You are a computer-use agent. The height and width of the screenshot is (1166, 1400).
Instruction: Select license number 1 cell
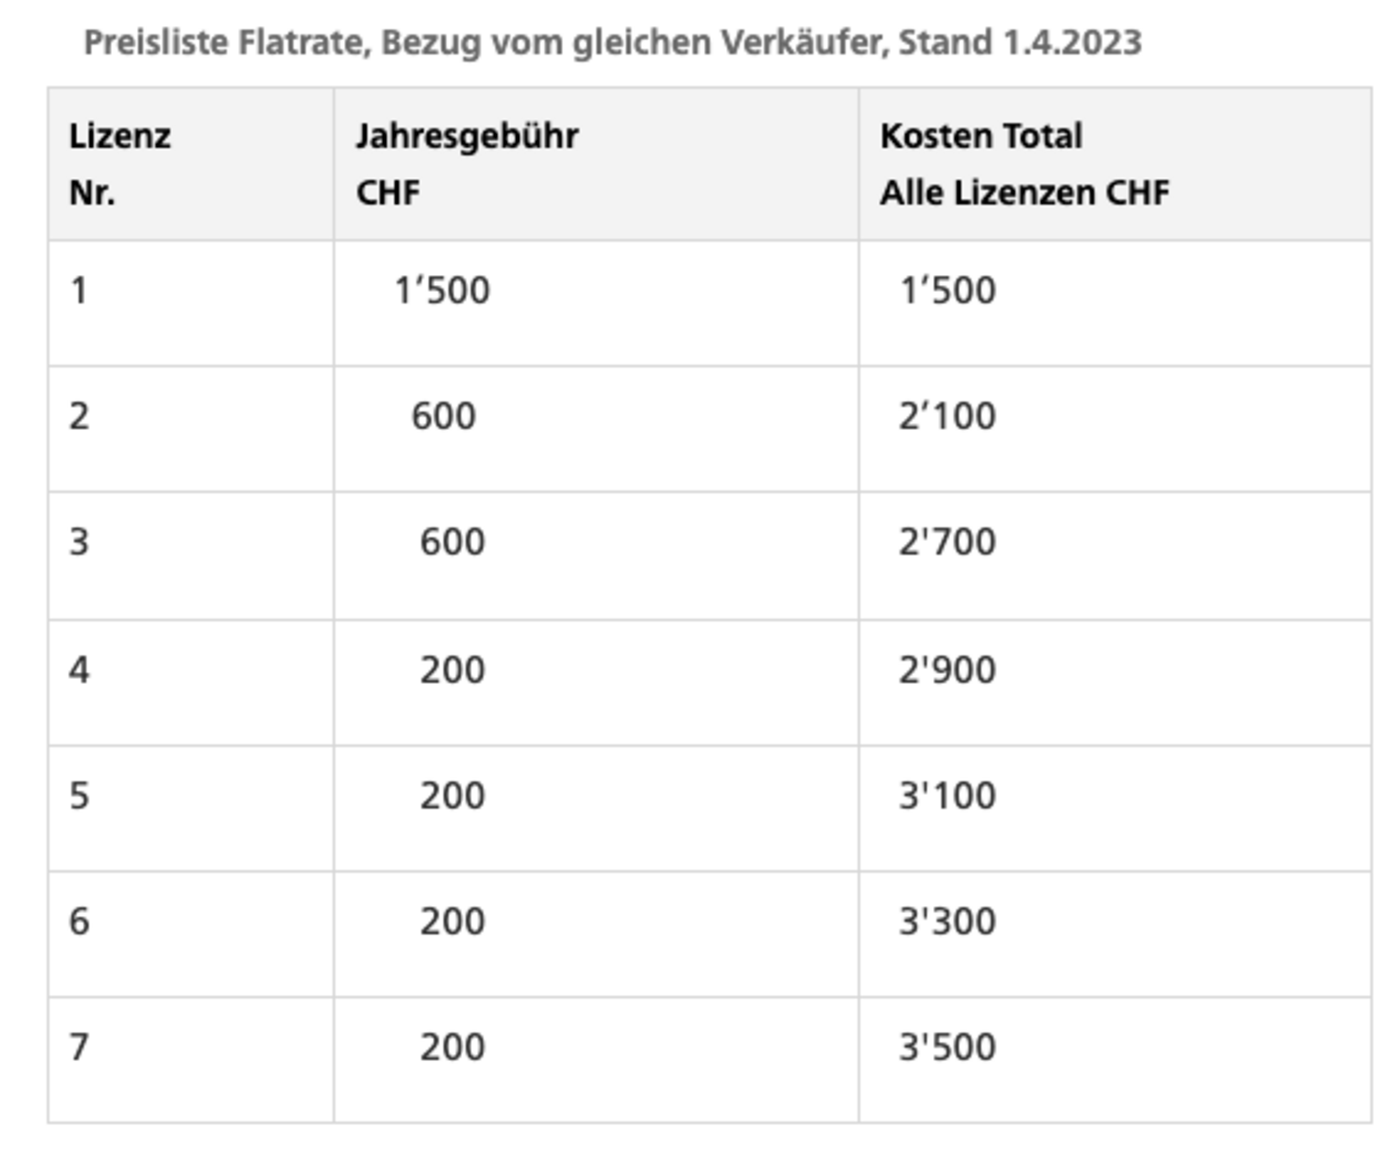point(79,291)
